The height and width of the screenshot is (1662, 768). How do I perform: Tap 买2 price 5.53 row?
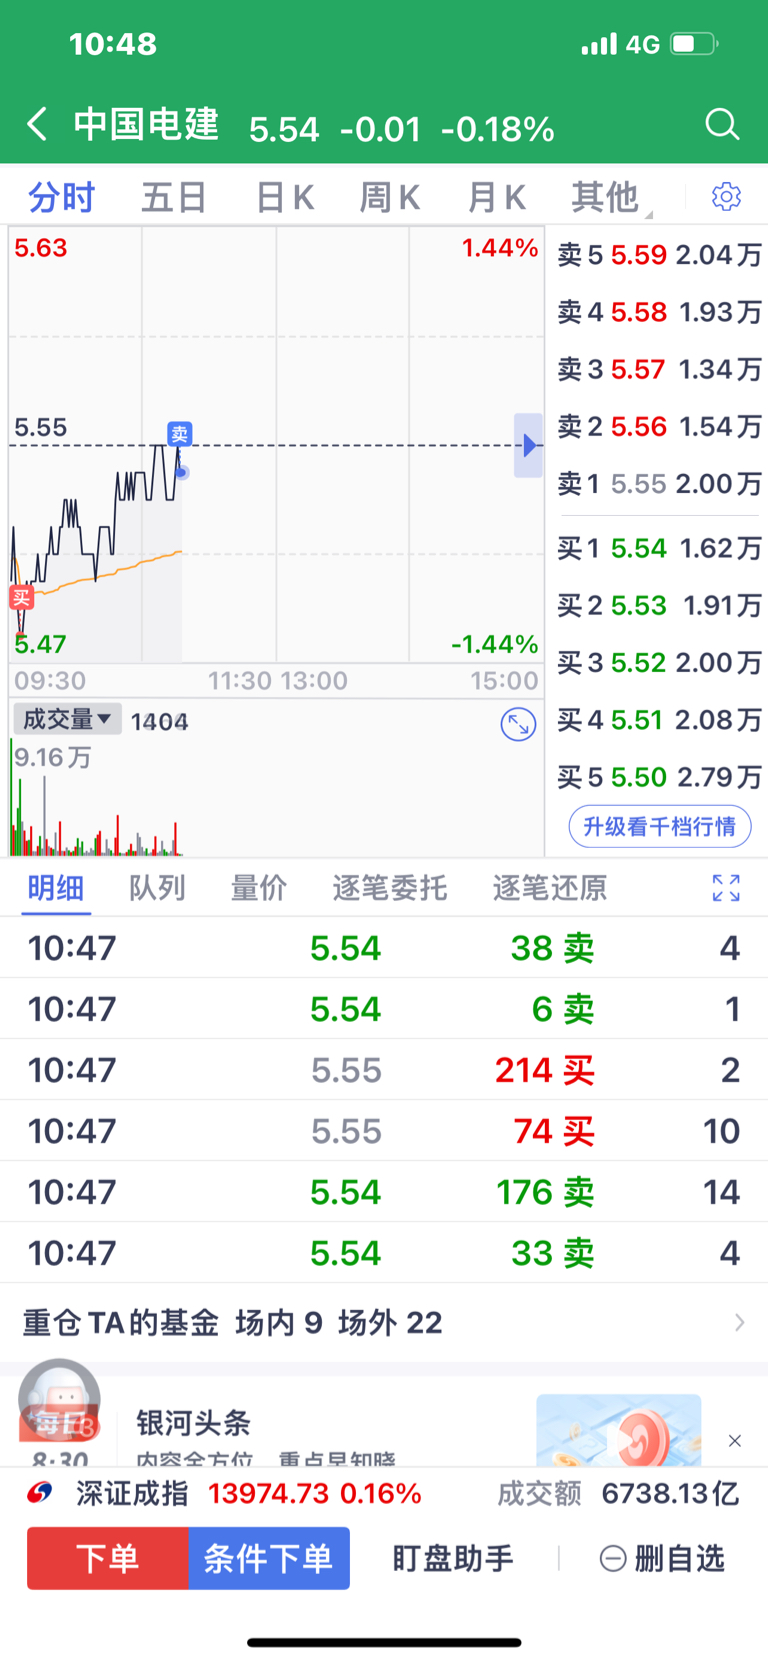pos(660,605)
